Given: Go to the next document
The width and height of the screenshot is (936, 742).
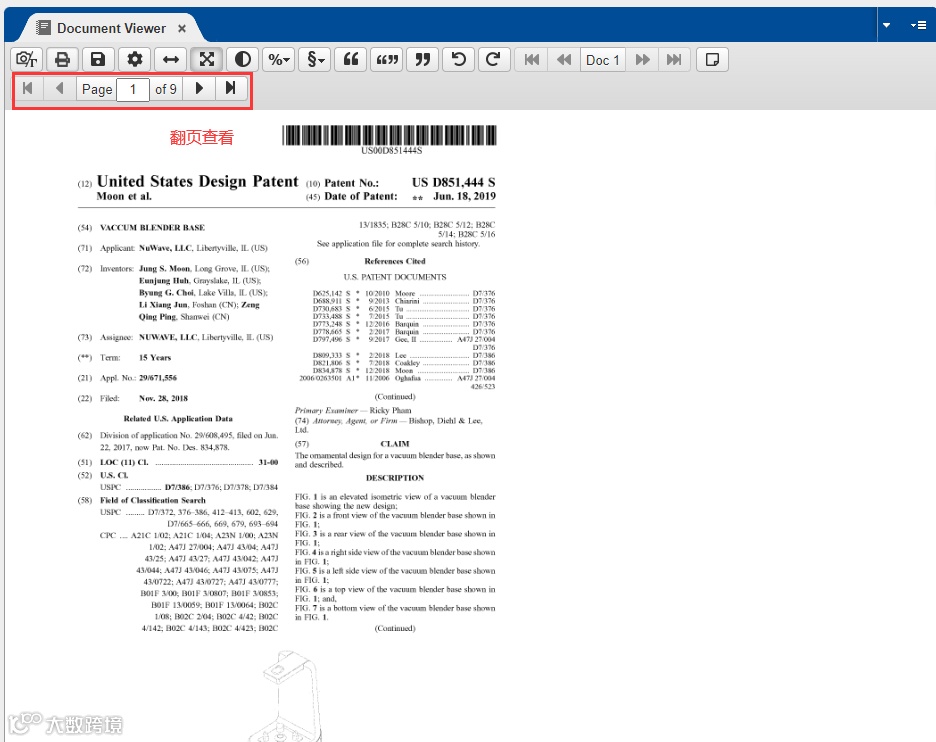Looking at the screenshot, I should point(642,60).
